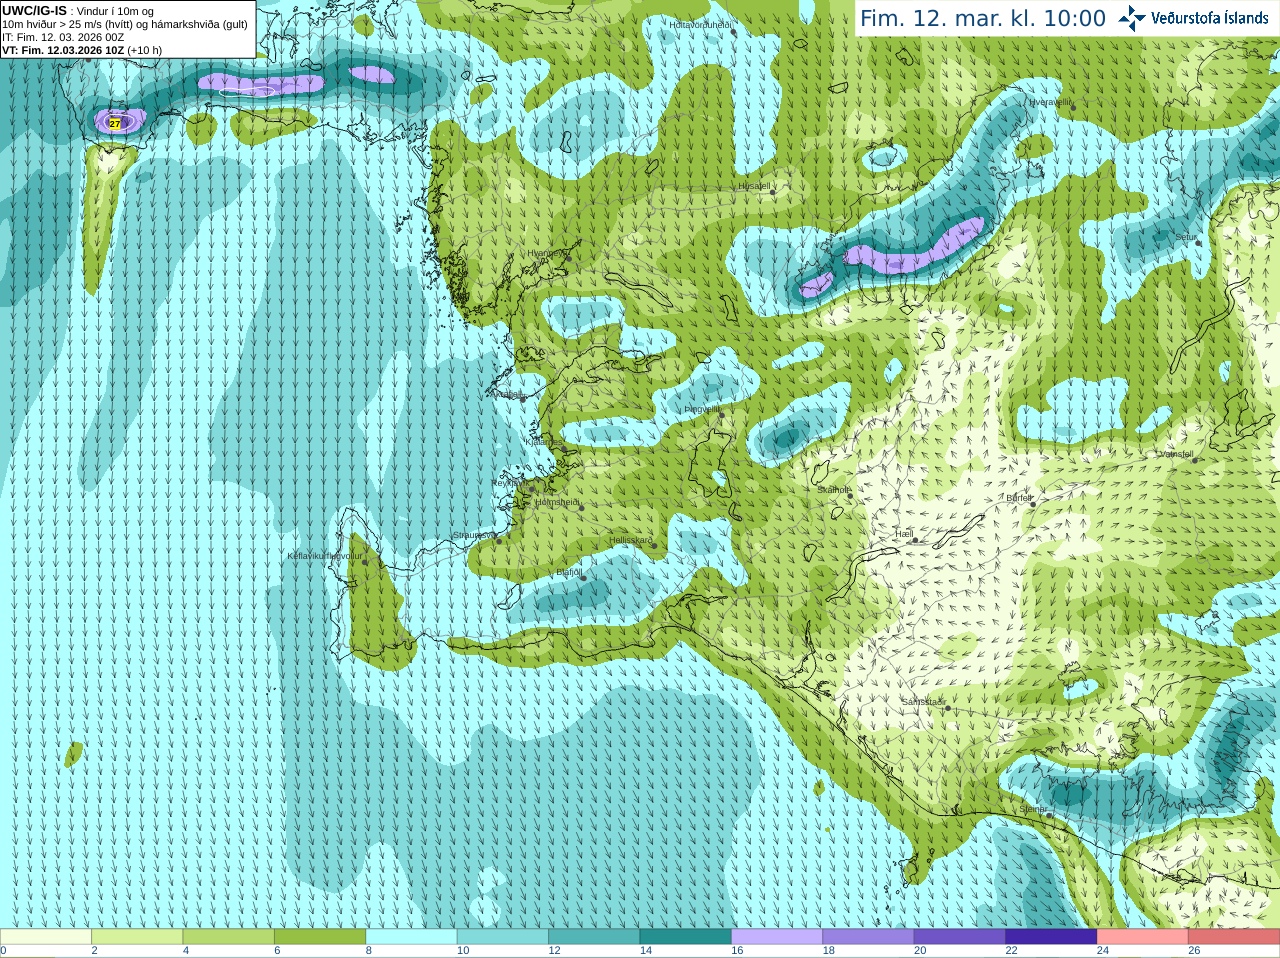Click the above-26 m/s red swatch

1234,937
